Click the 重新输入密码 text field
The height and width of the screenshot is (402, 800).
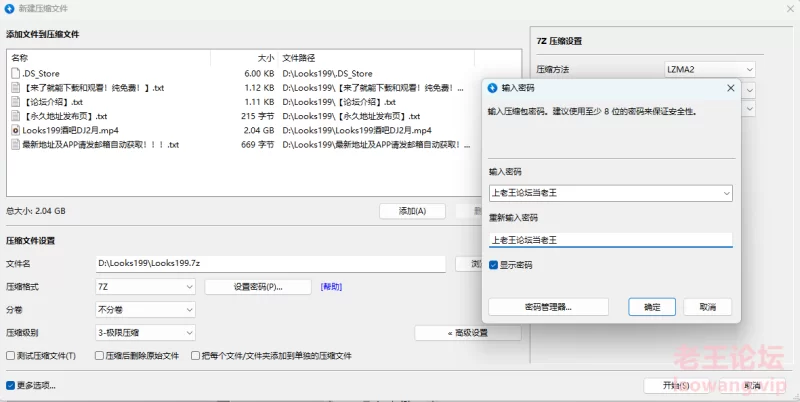tap(610, 240)
